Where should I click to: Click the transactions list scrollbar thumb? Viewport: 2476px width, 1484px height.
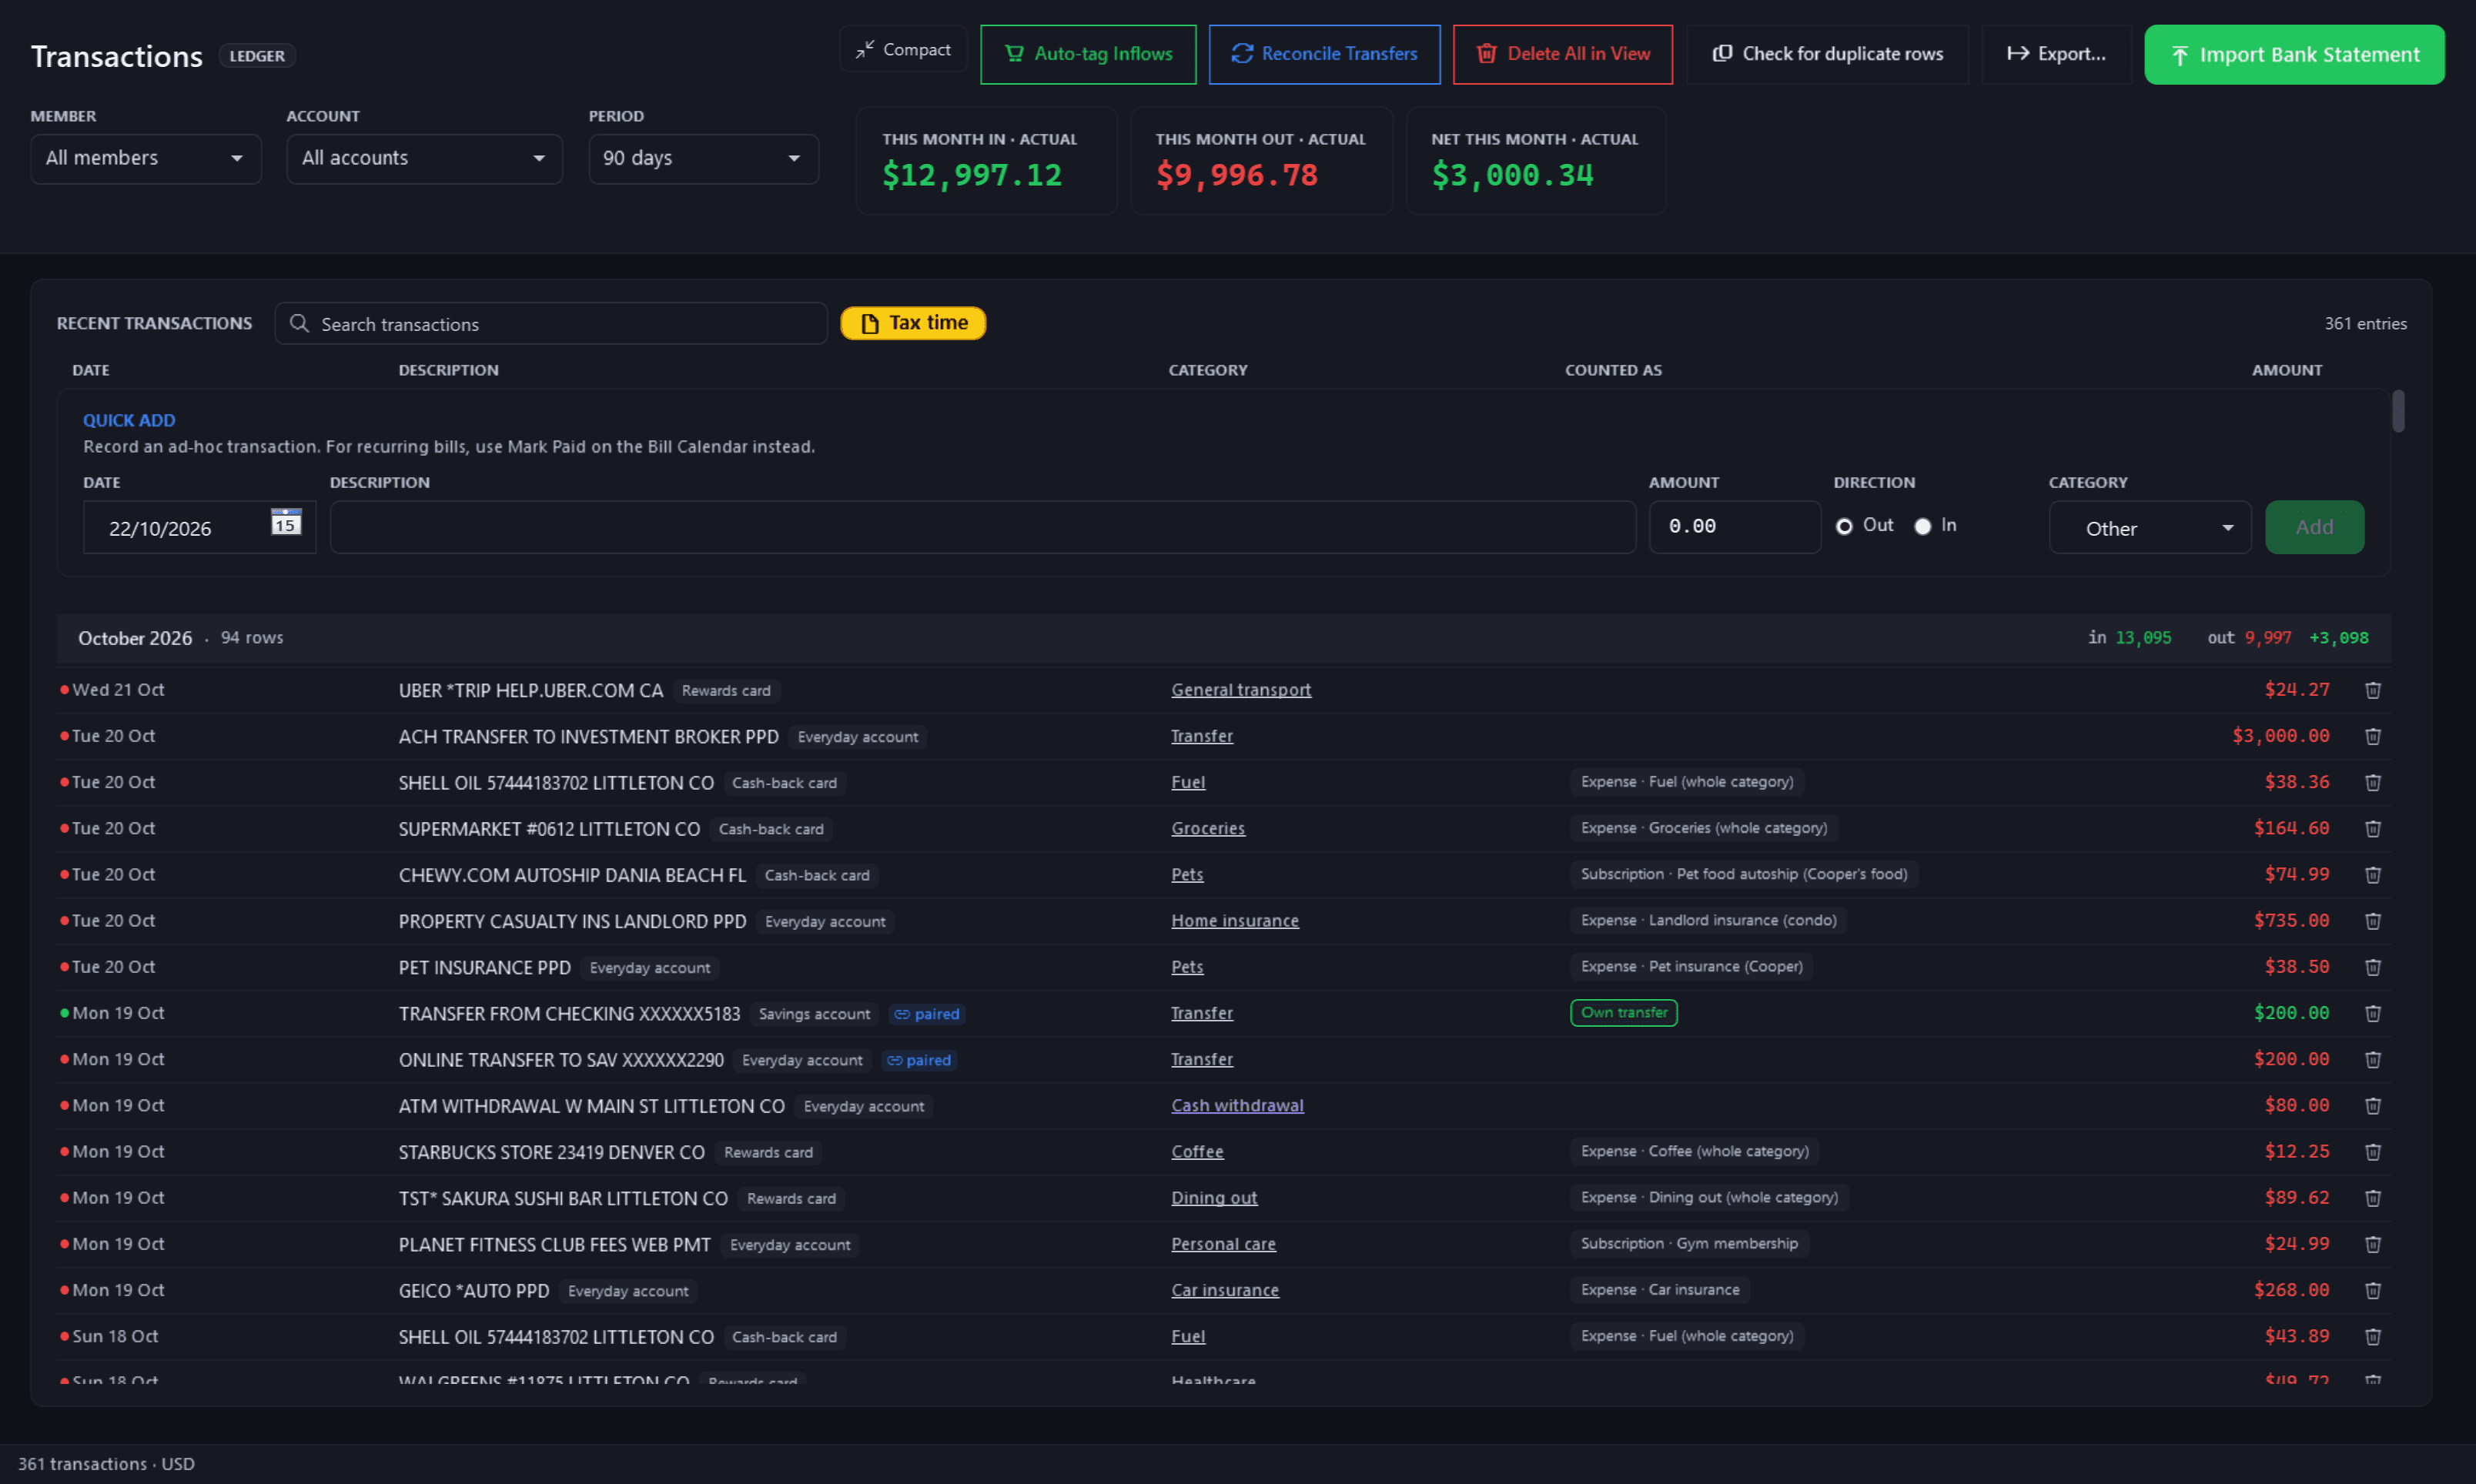[x=2398, y=411]
